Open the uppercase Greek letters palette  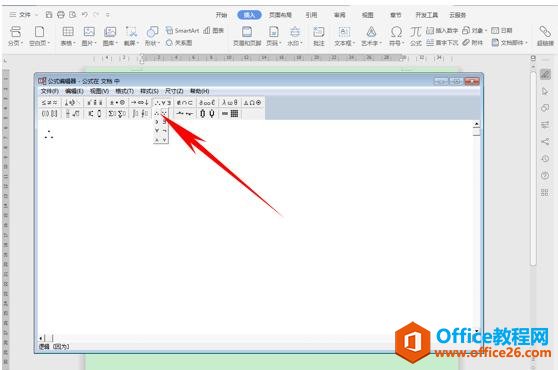[252, 102]
